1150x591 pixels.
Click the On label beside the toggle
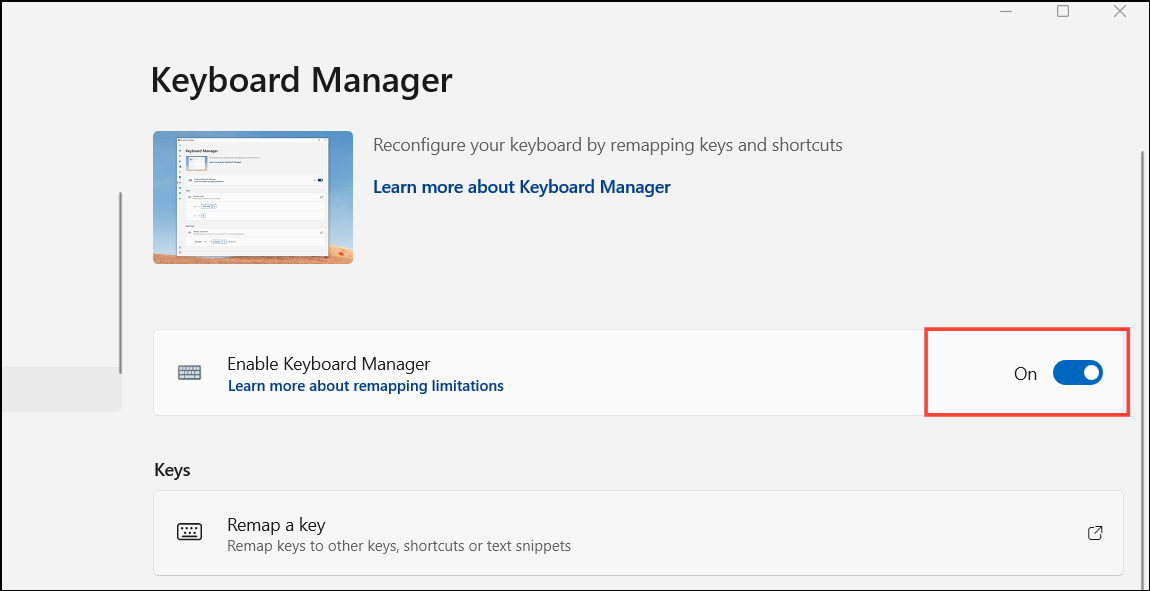pyautogui.click(x=1025, y=373)
